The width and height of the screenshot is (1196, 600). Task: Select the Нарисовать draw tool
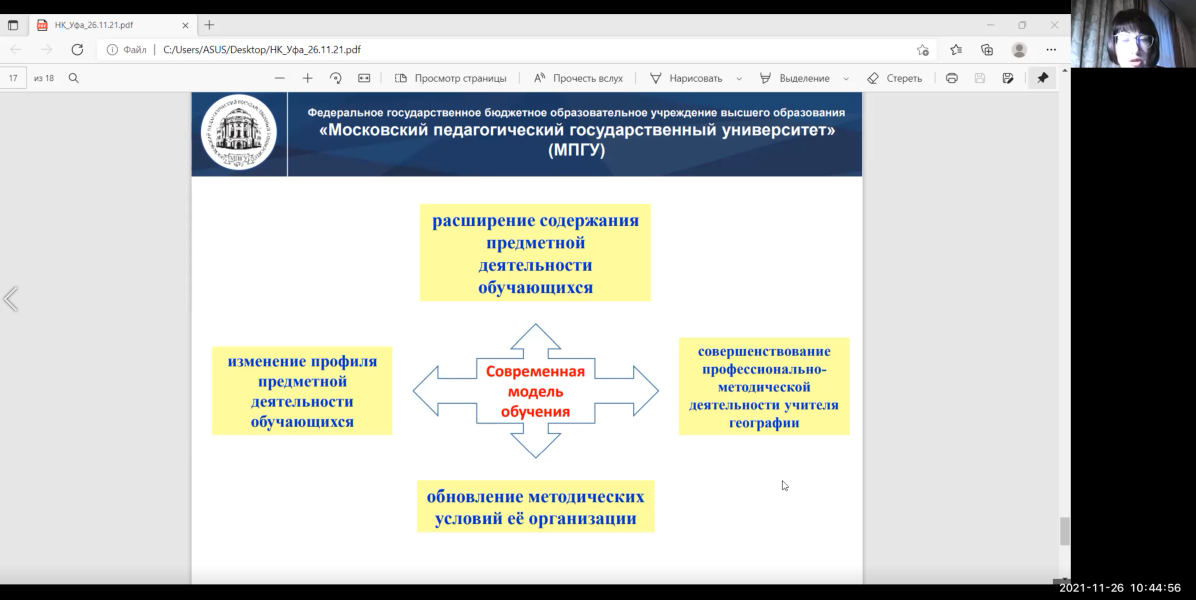pyautogui.click(x=686, y=78)
